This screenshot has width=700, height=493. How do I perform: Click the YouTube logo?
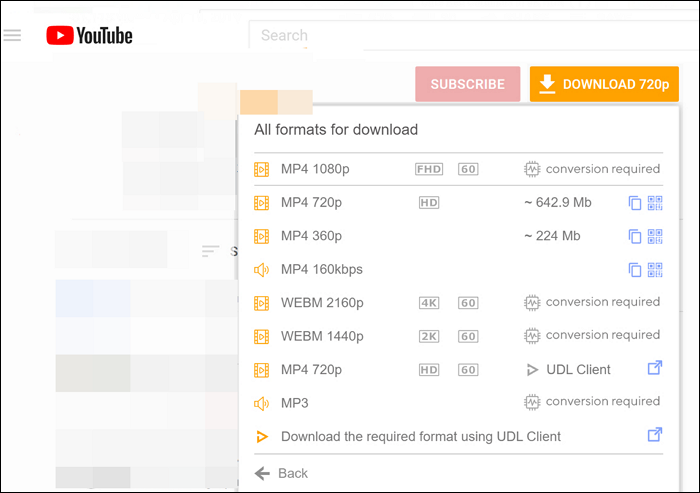(89, 35)
